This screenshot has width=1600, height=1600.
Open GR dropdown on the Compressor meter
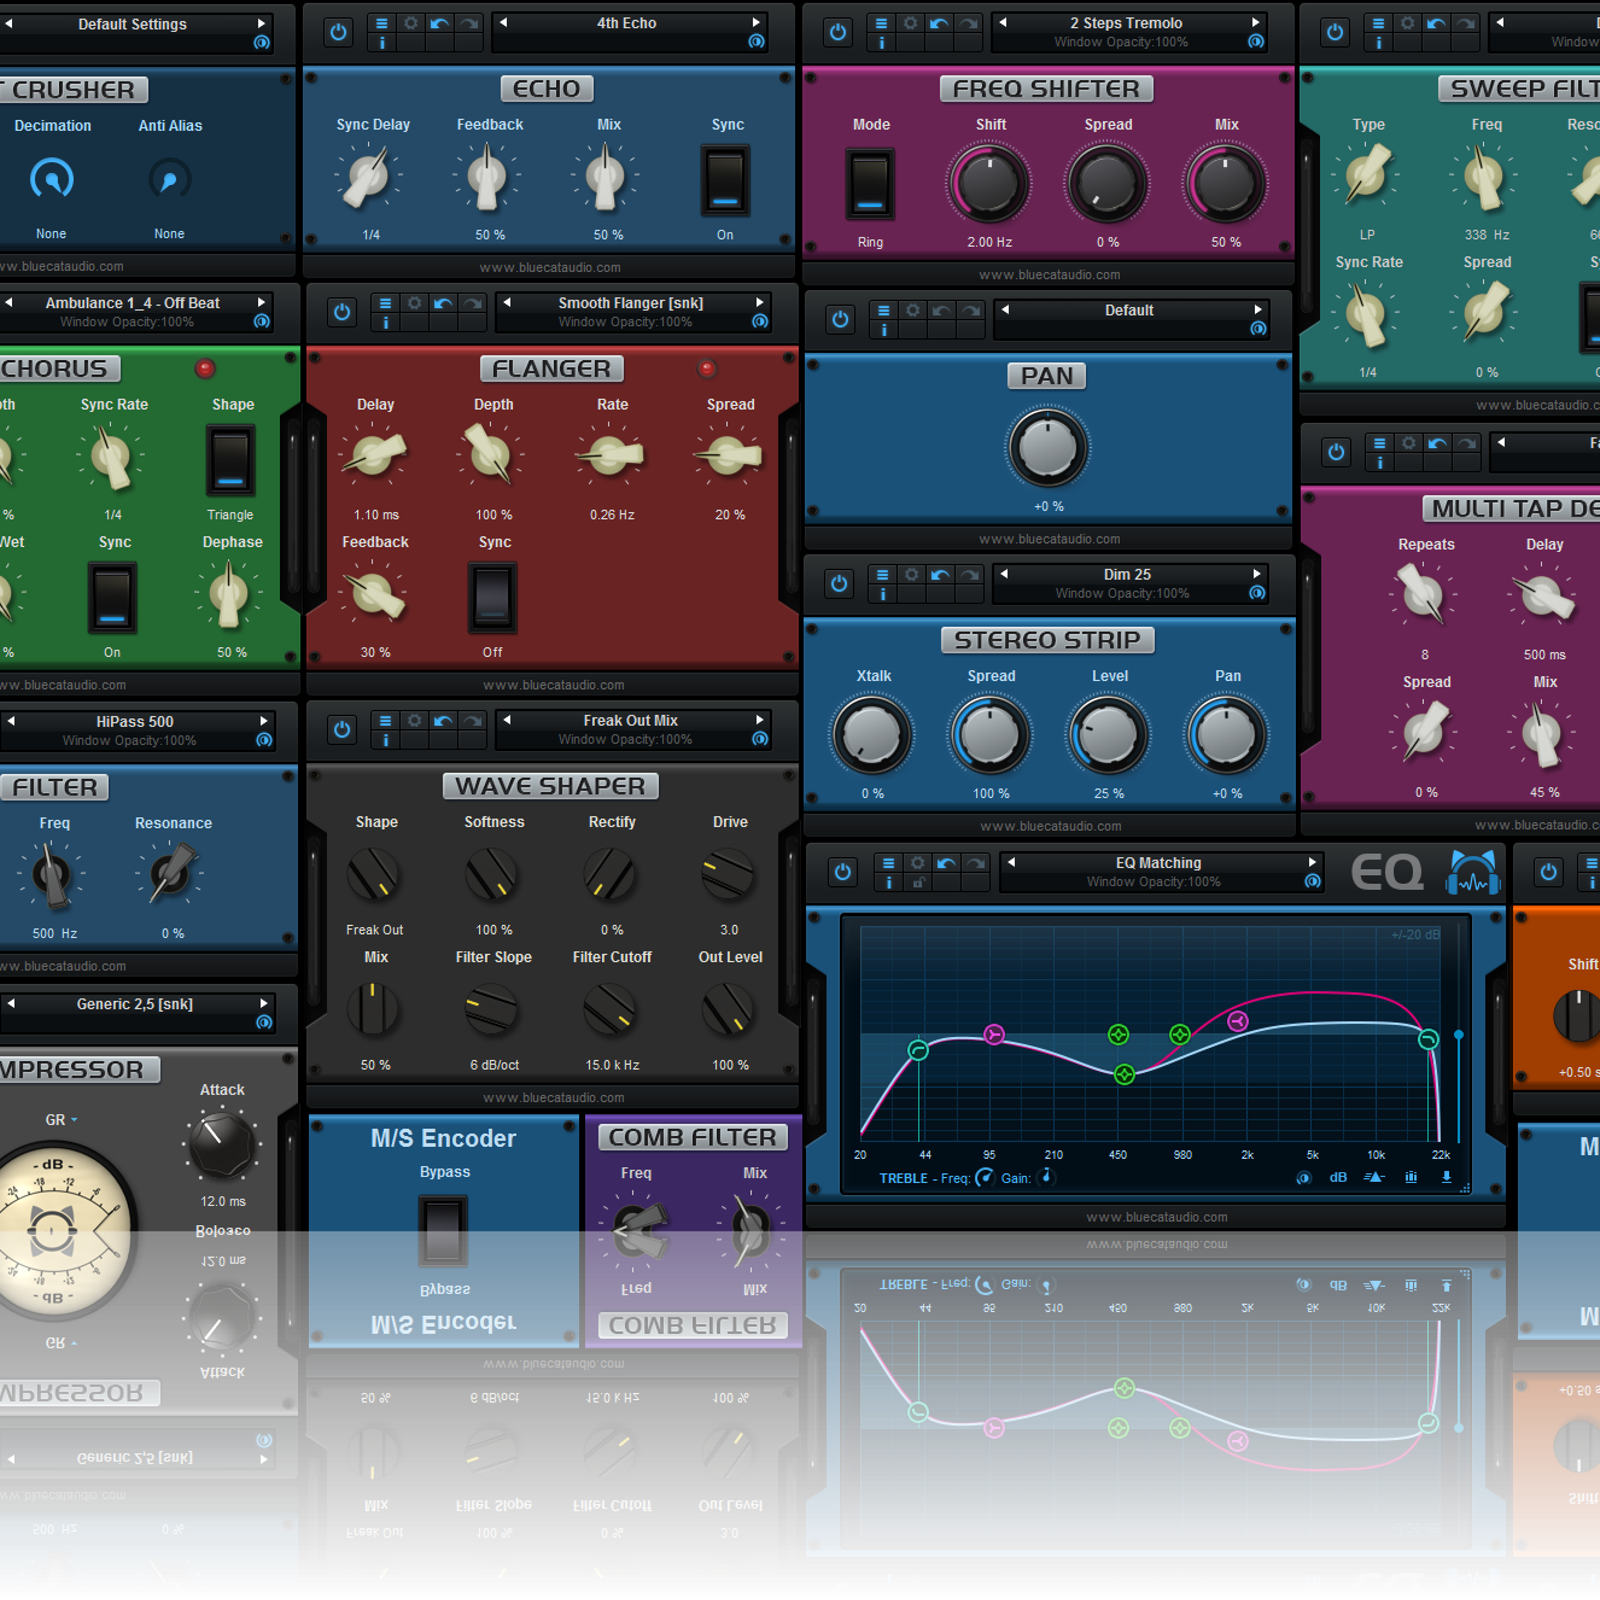(62, 1120)
